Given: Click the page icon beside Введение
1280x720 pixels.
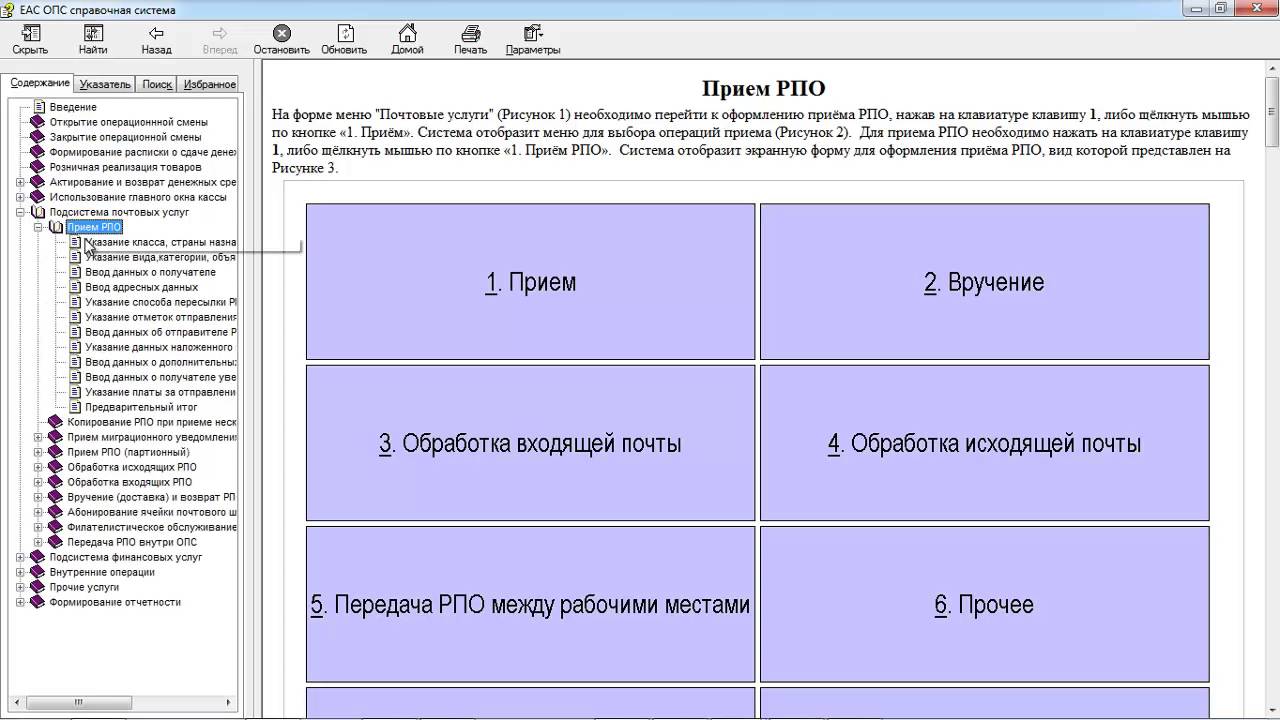Looking at the screenshot, I should click(39, 107).
